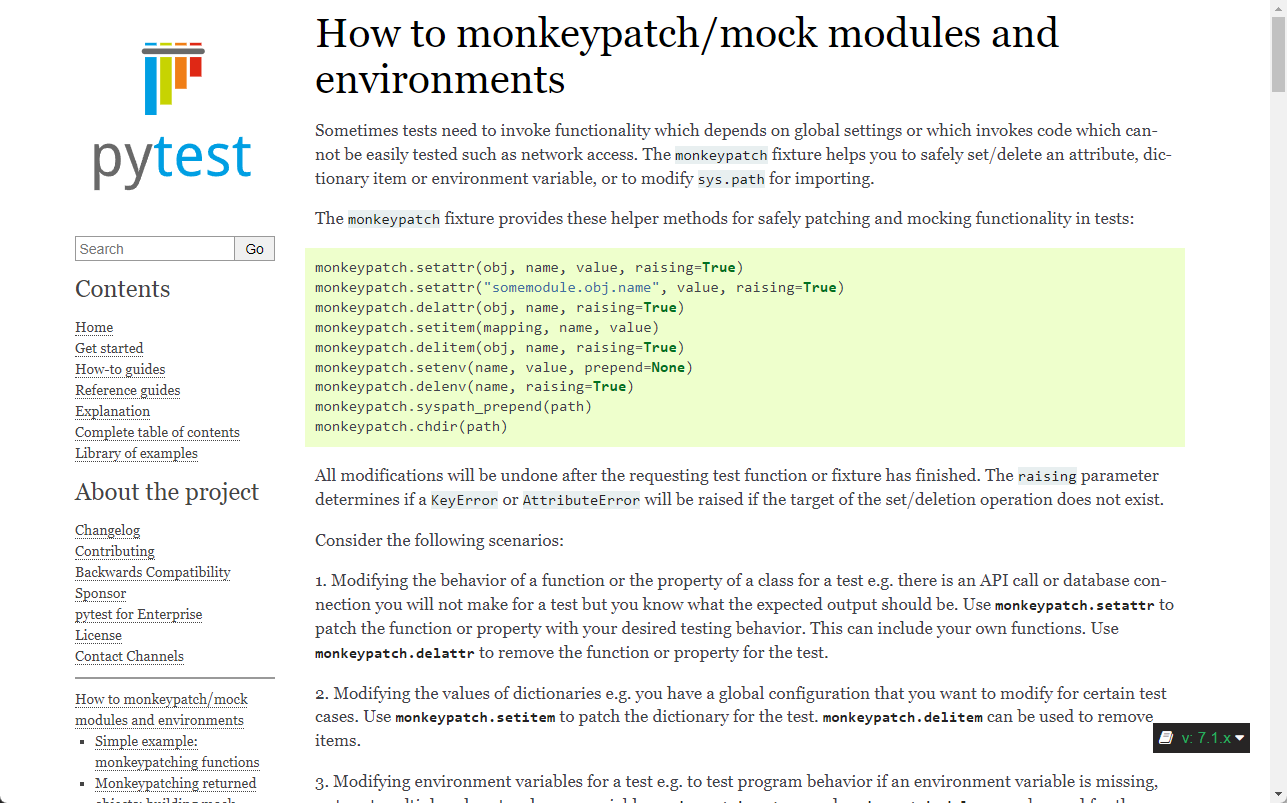Image resolution: width=1287 pixels, height=803 pixels.
Task: Click the book icon in version badge
Action: 1166,738
